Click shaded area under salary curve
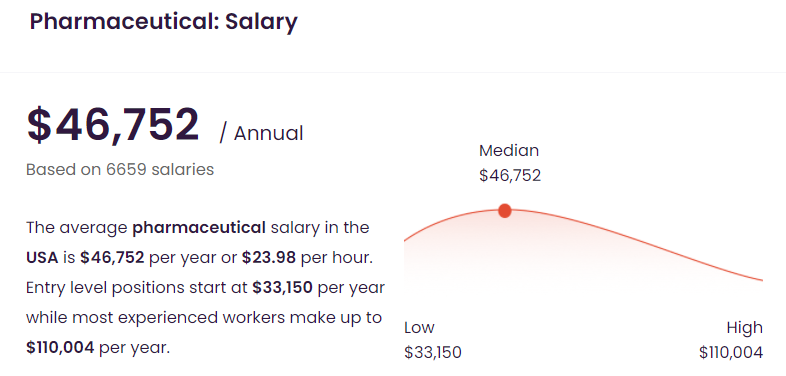 click(x=551, y=251)
